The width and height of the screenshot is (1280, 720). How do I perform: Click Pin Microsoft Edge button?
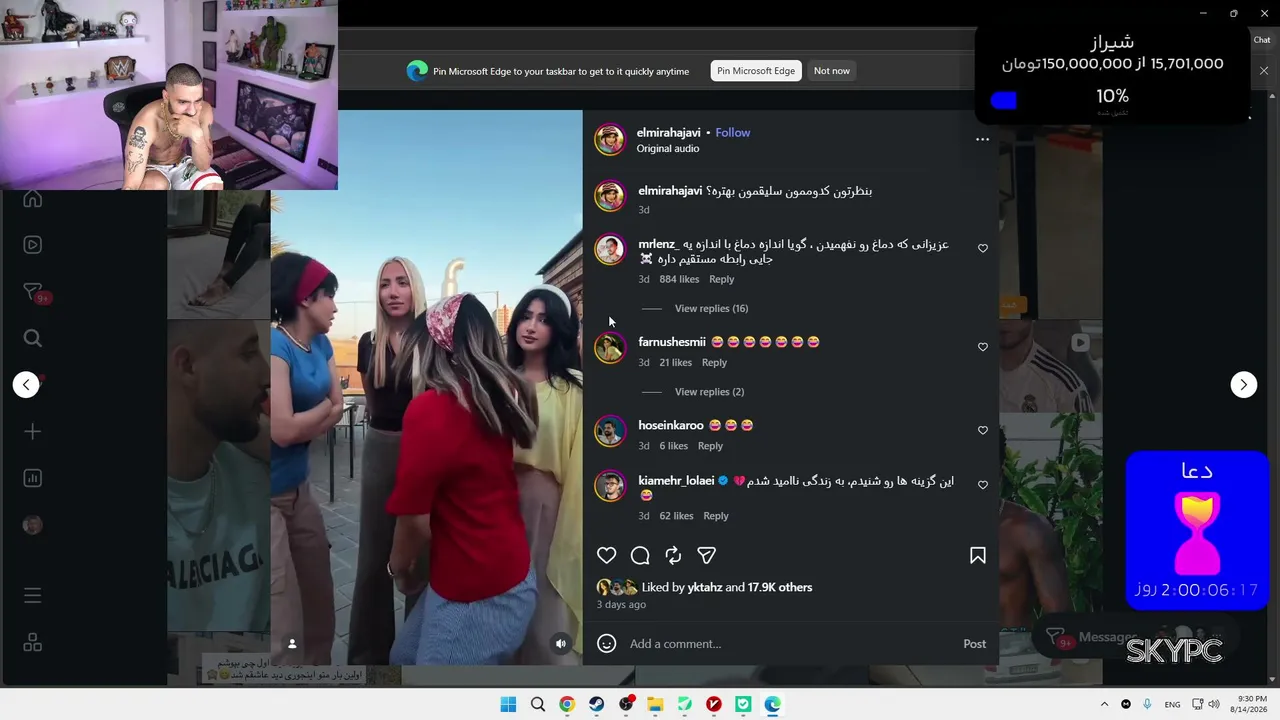(x=756, y=71)
